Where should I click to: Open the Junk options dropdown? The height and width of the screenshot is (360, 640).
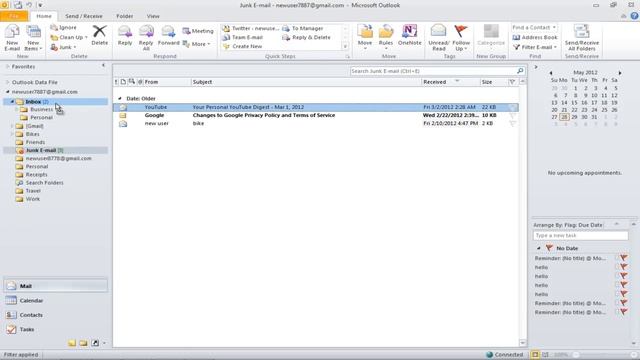coord(63,47)
